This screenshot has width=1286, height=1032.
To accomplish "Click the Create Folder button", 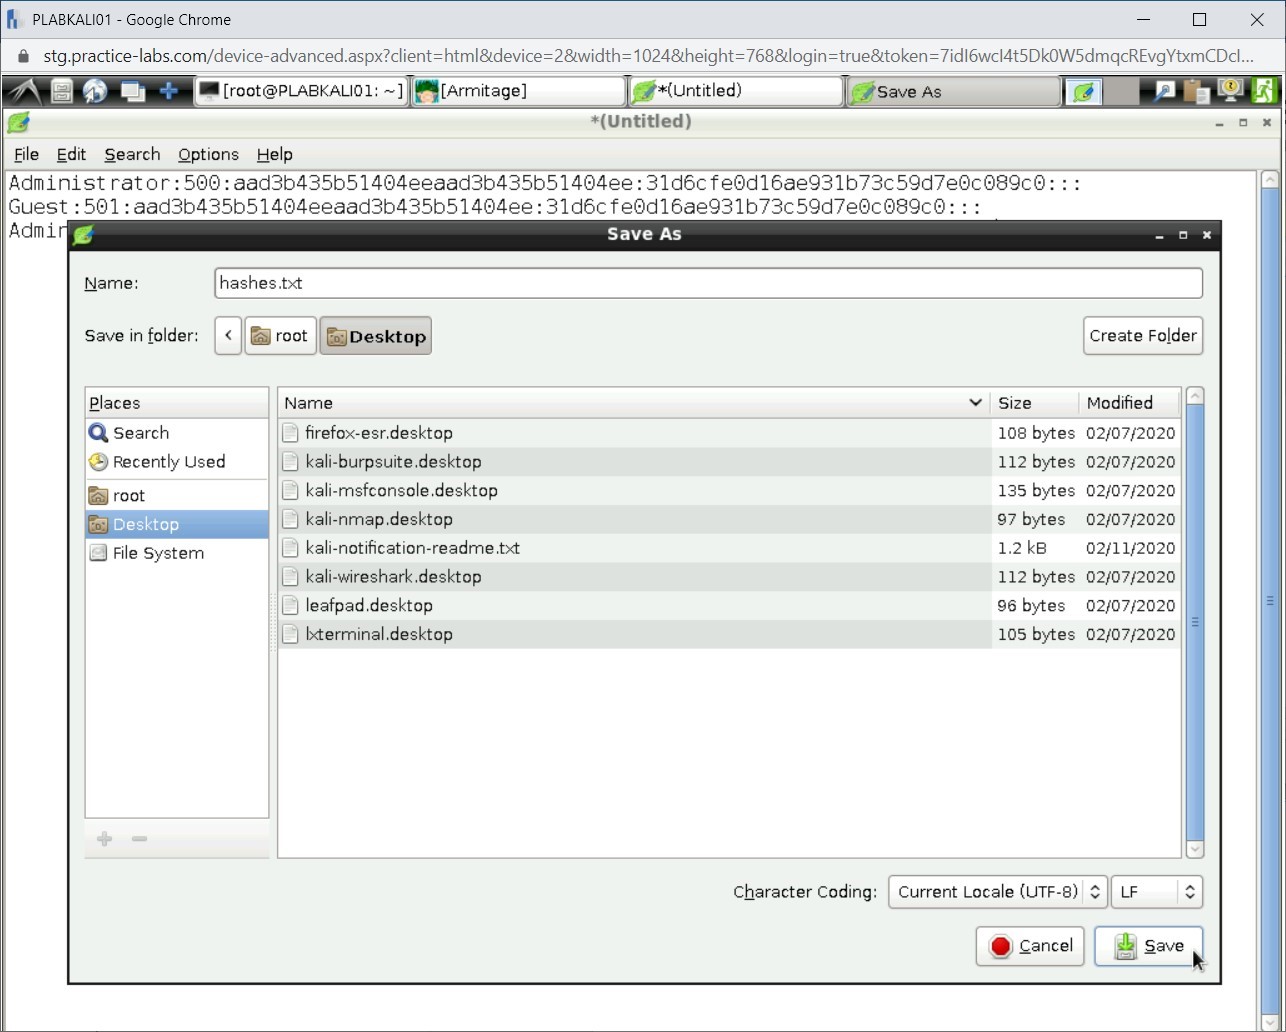I will tap(1143, 335).
